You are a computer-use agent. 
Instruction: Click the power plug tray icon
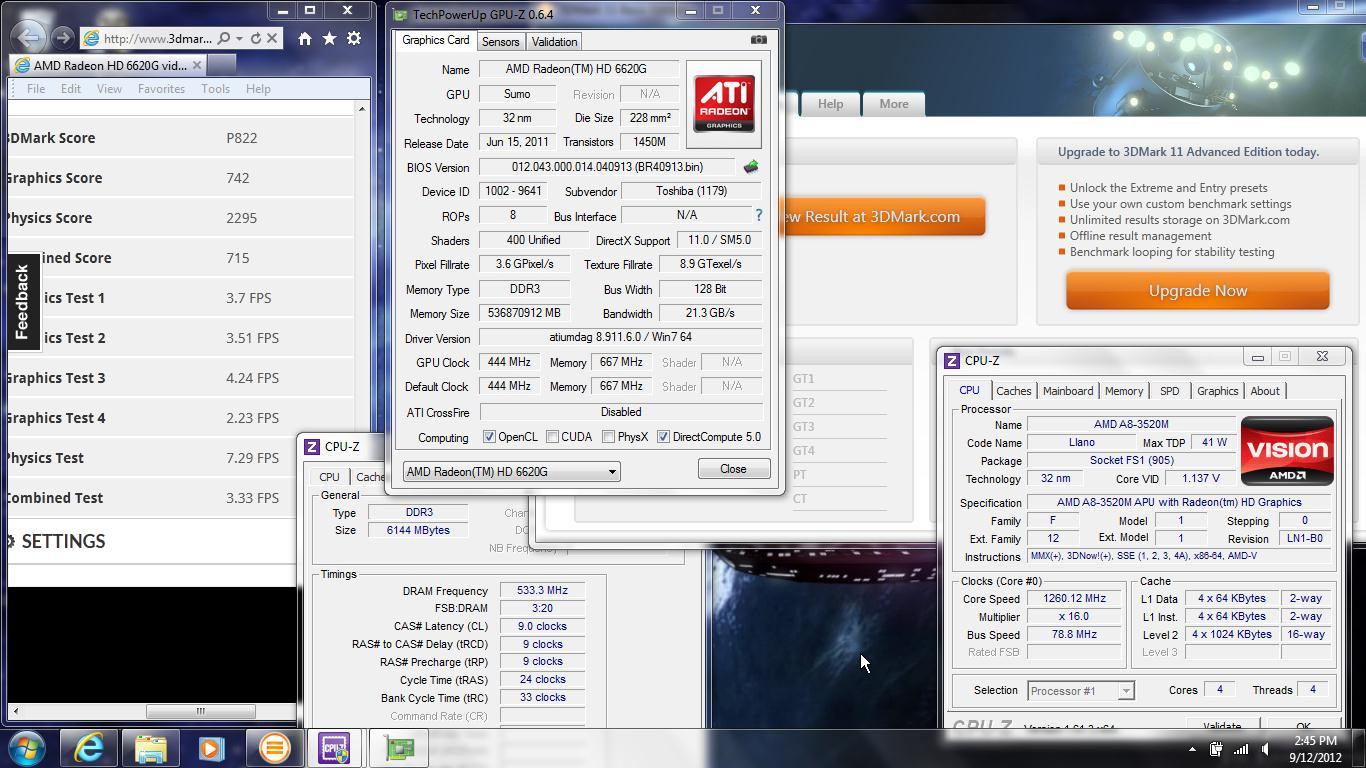point(1216,749)
